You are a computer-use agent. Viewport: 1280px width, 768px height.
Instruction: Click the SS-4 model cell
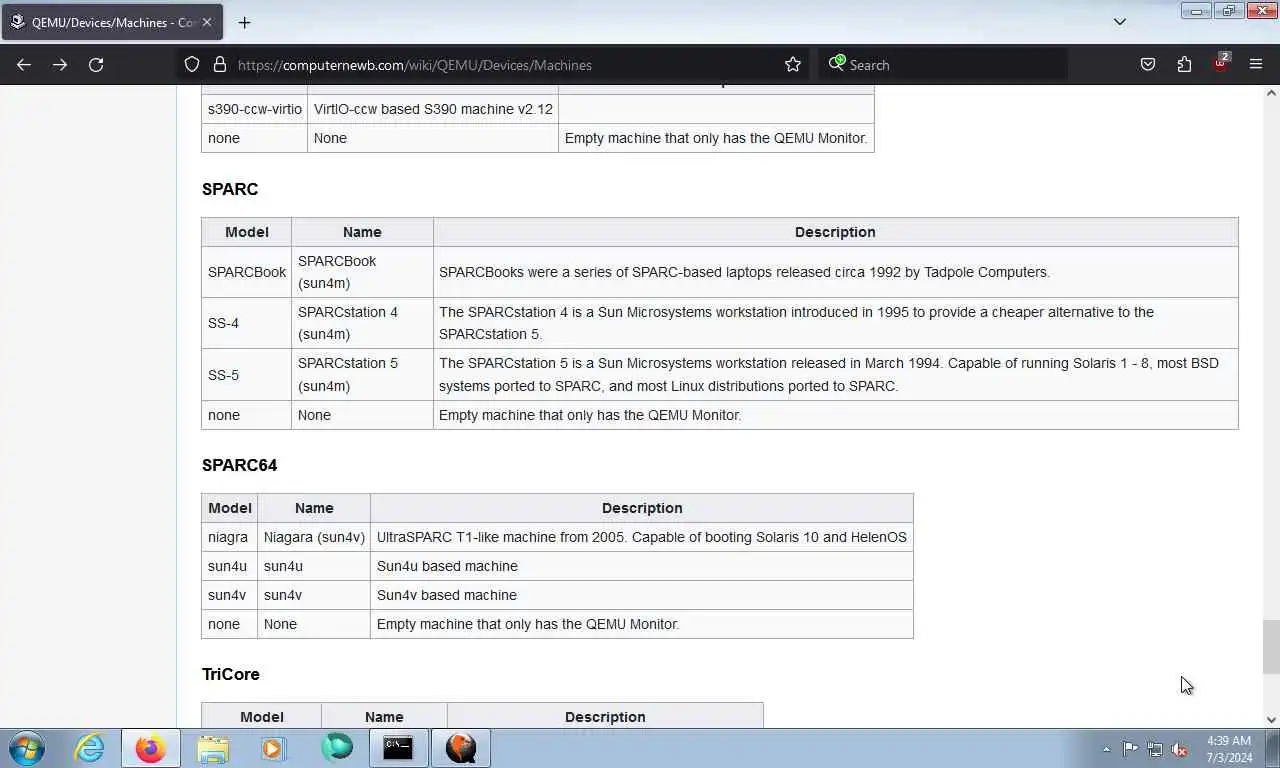(x=247, y=323)
